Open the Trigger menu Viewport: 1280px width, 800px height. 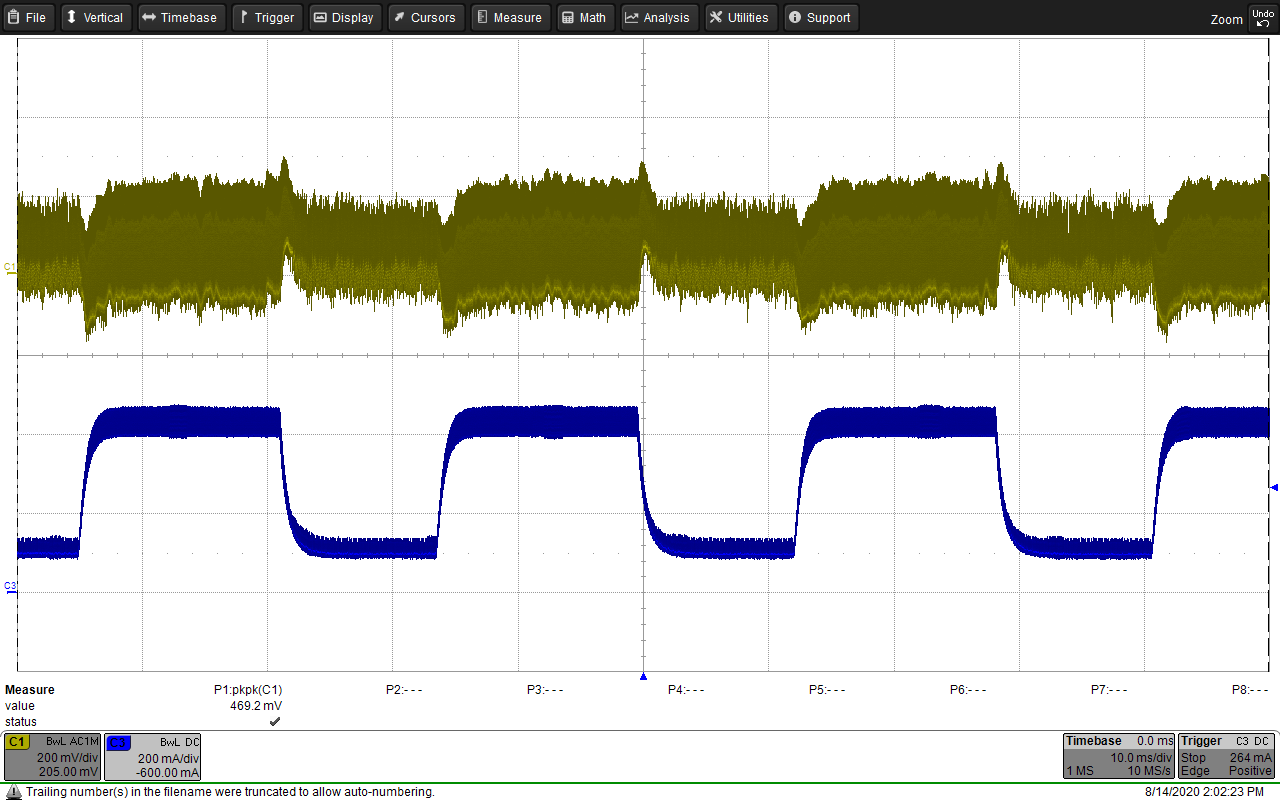267,17
